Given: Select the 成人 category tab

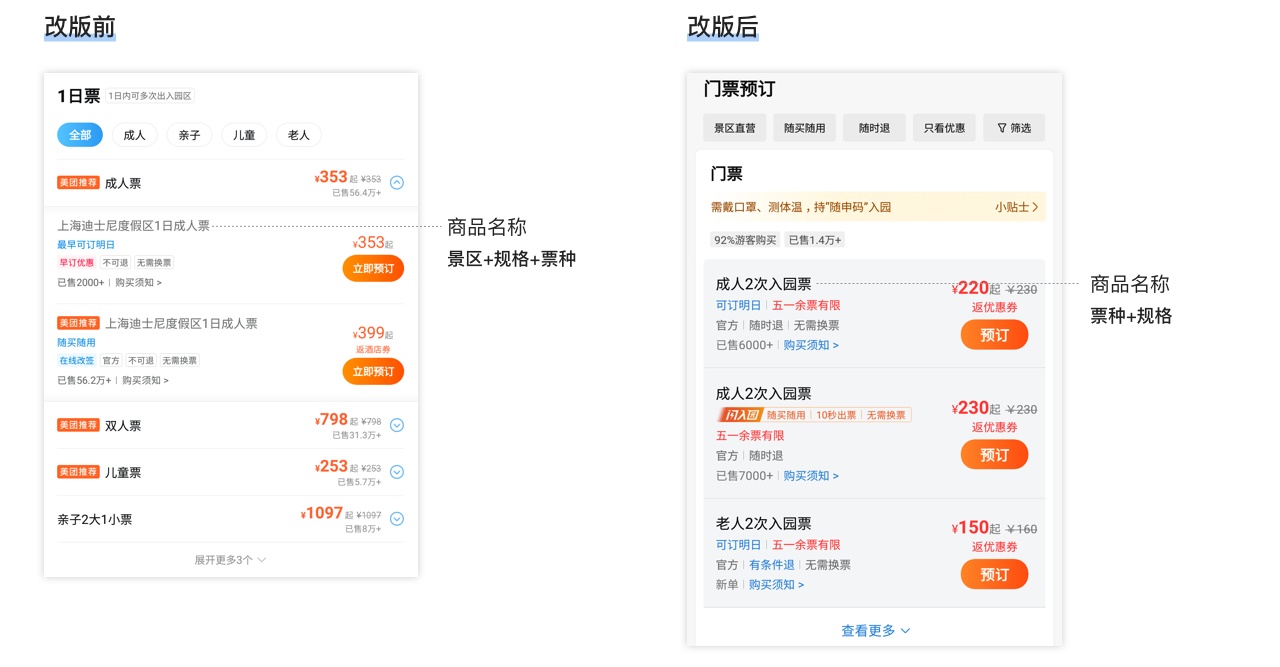Looking at the screenshot, I should coord(134,134).
